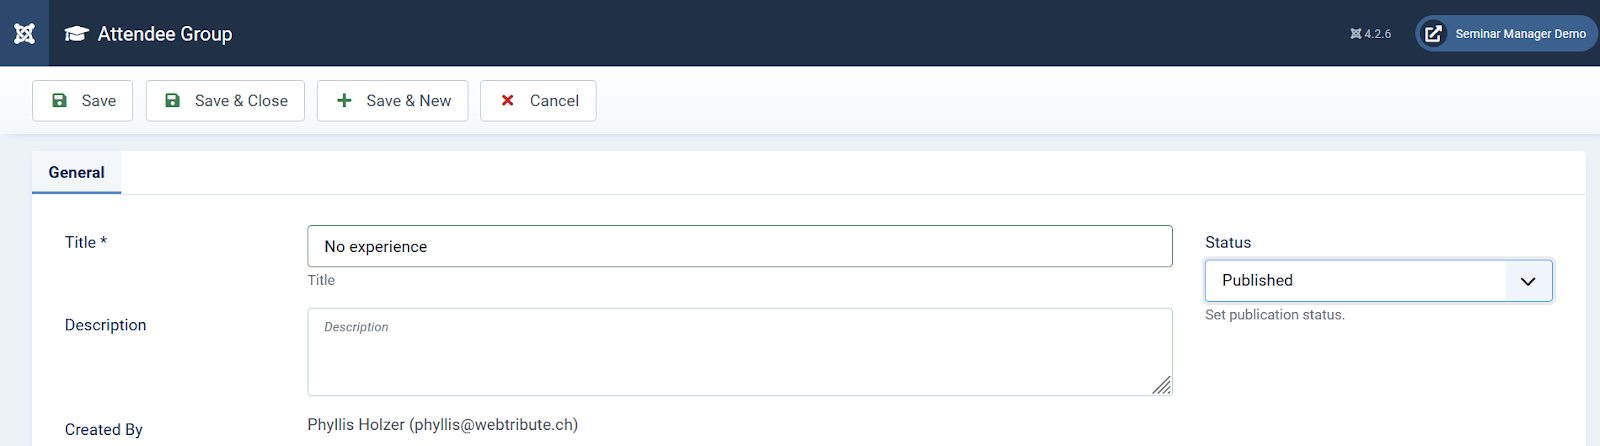This screenshot has height=446, width=1600.
Task: Click the Attendee Group page heading
Action: 165,34
